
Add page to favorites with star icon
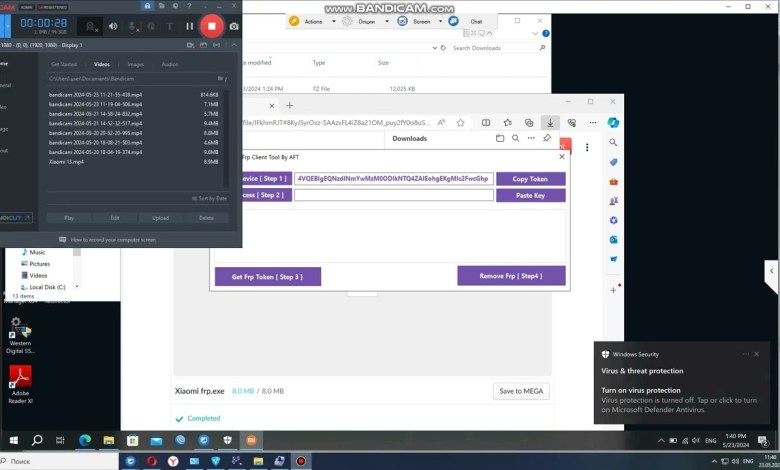click(461, 122)
